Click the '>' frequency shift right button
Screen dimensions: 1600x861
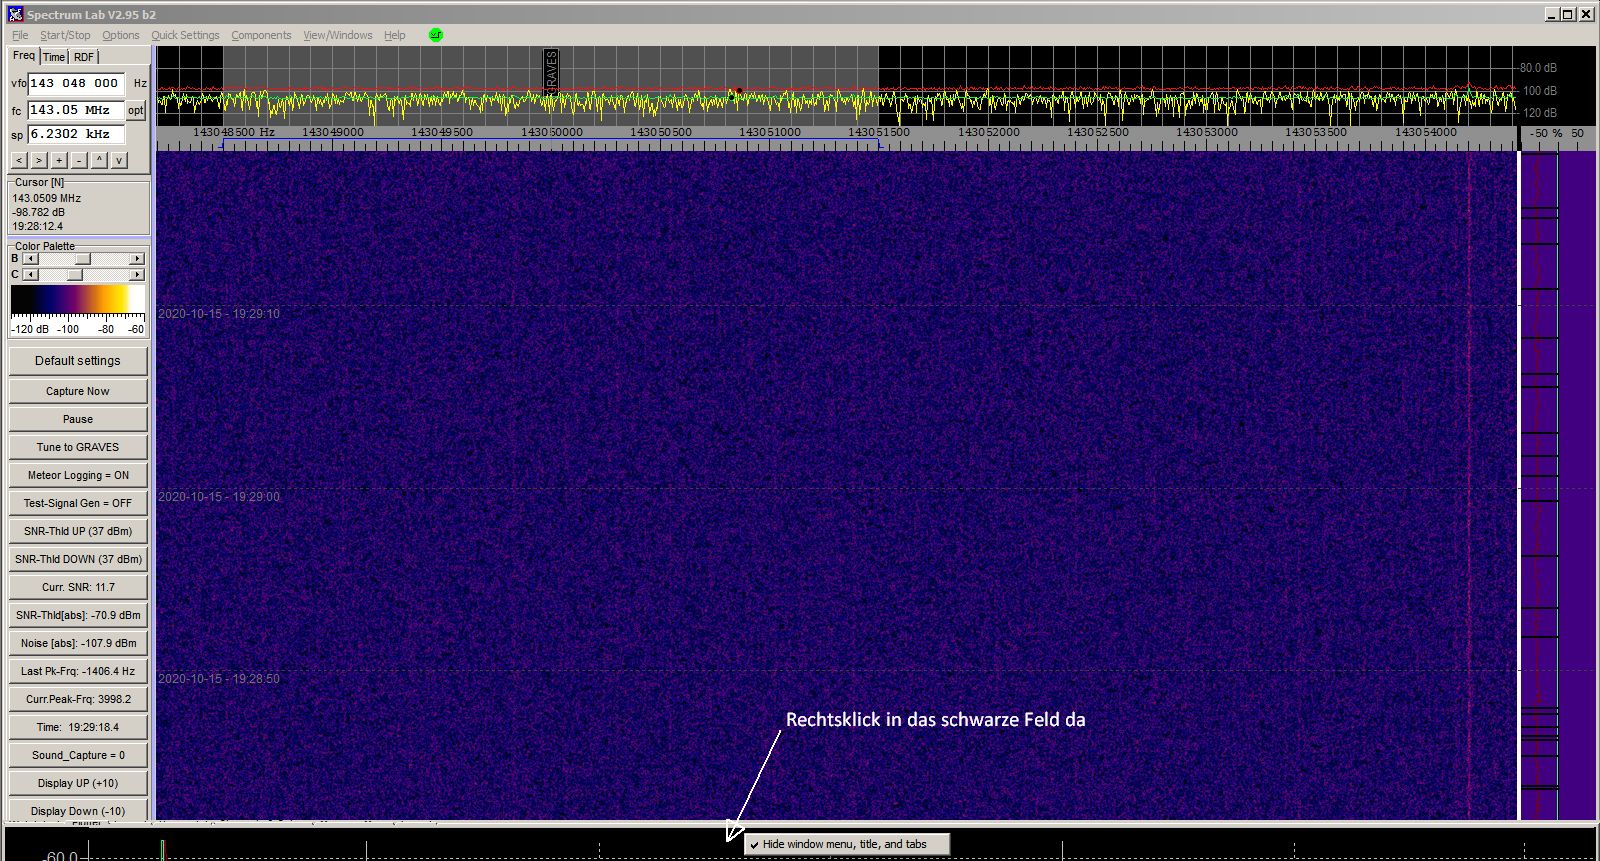tap(39, 160)
